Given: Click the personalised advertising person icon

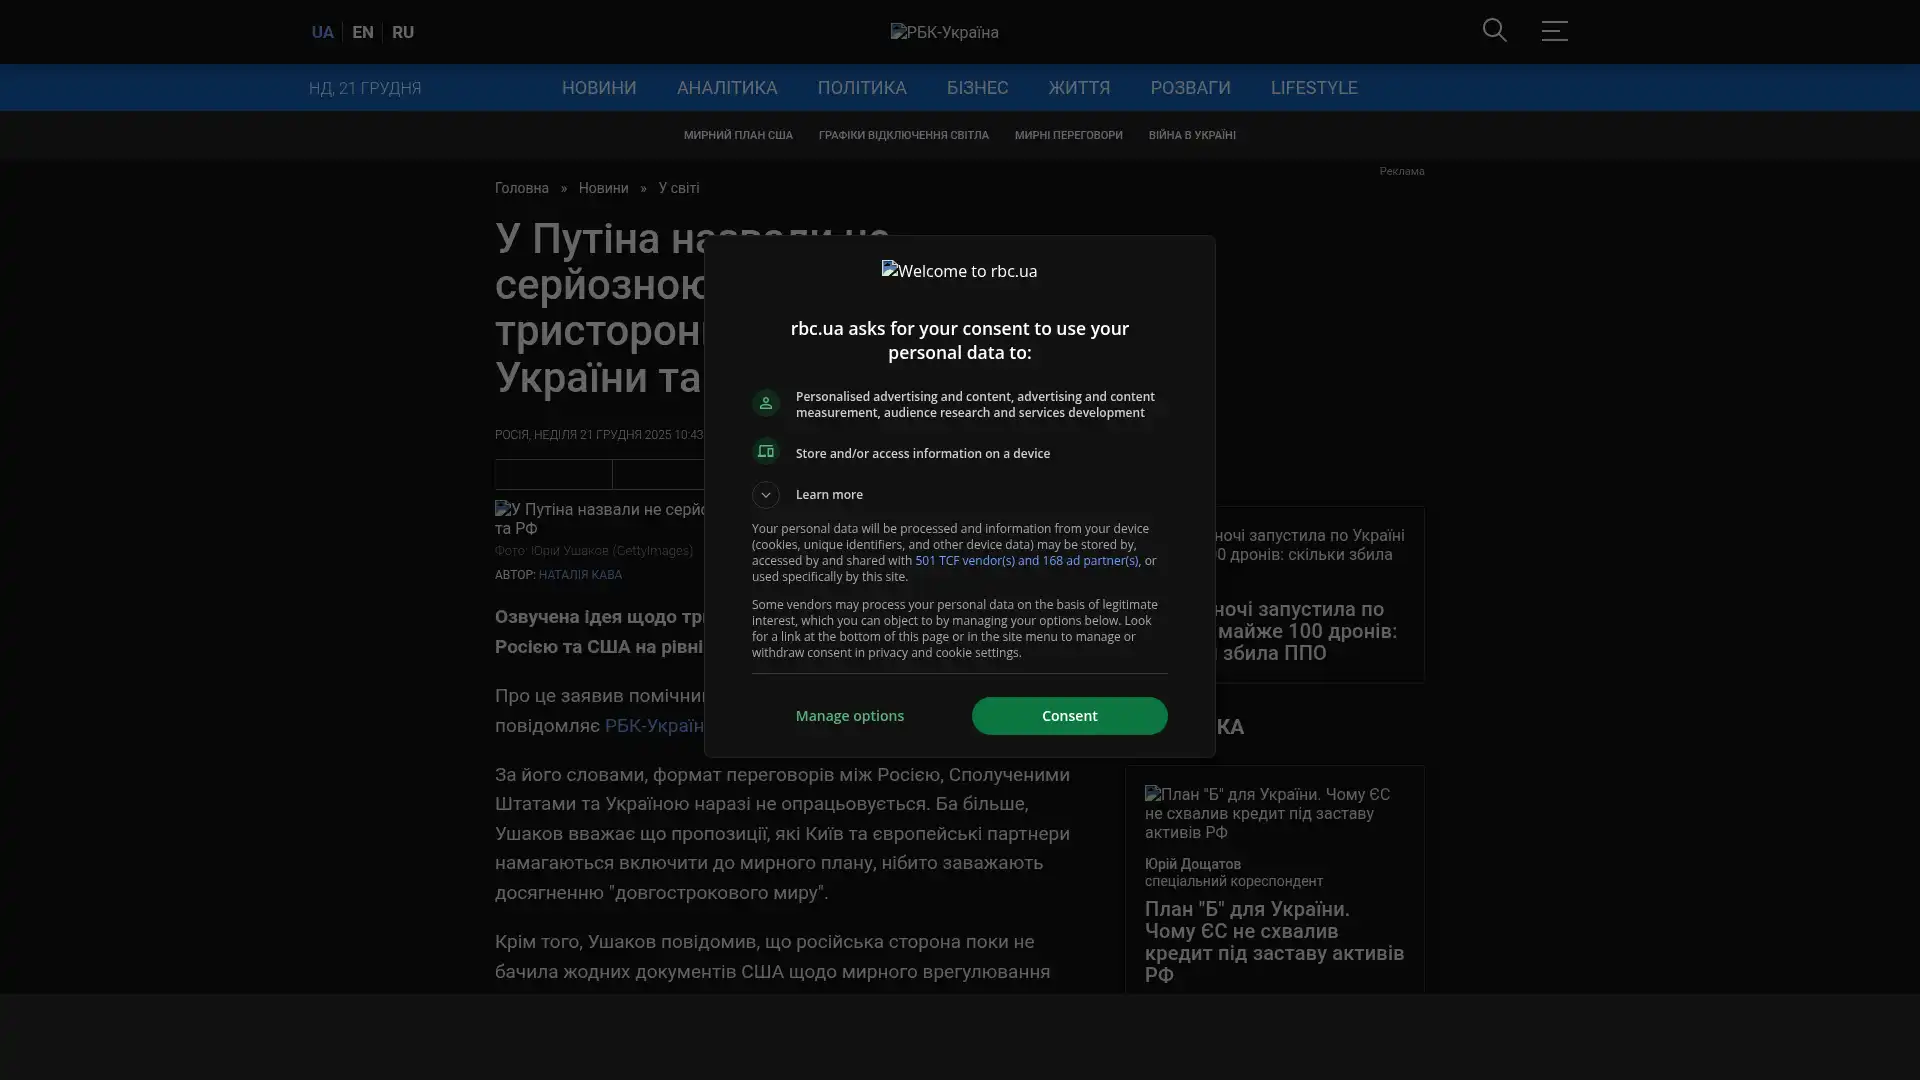Looking at the screenshot, I should [765, 403].
